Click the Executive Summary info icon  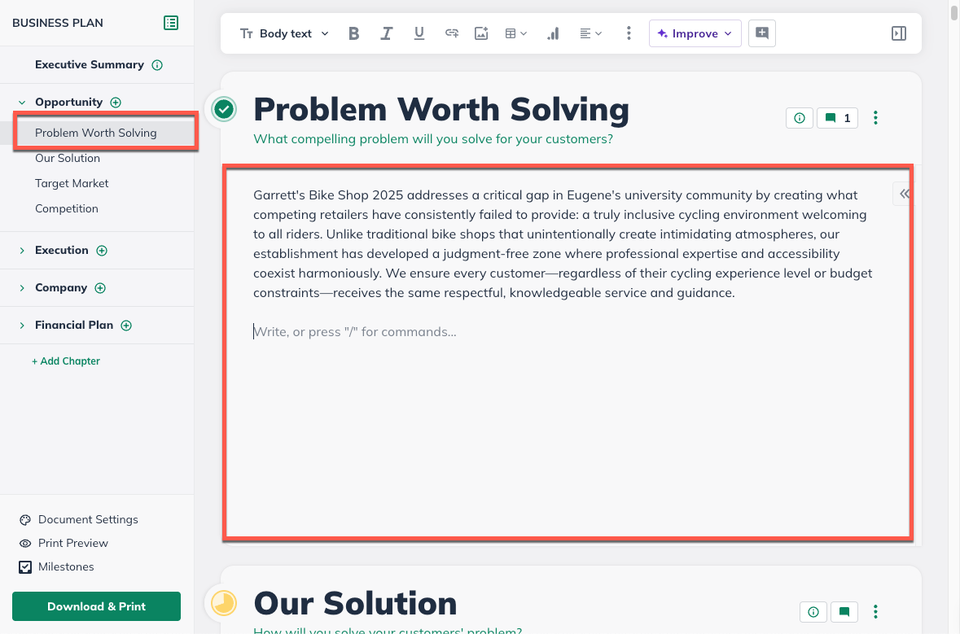pos(157,65)
